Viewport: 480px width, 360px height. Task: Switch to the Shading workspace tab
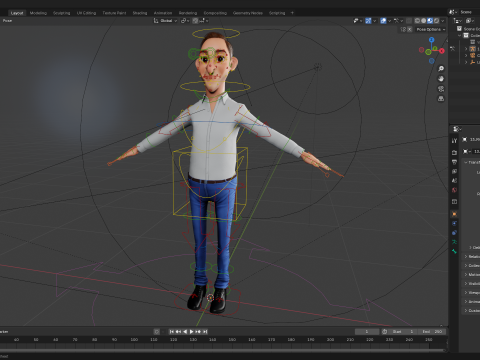coord(140,13)
